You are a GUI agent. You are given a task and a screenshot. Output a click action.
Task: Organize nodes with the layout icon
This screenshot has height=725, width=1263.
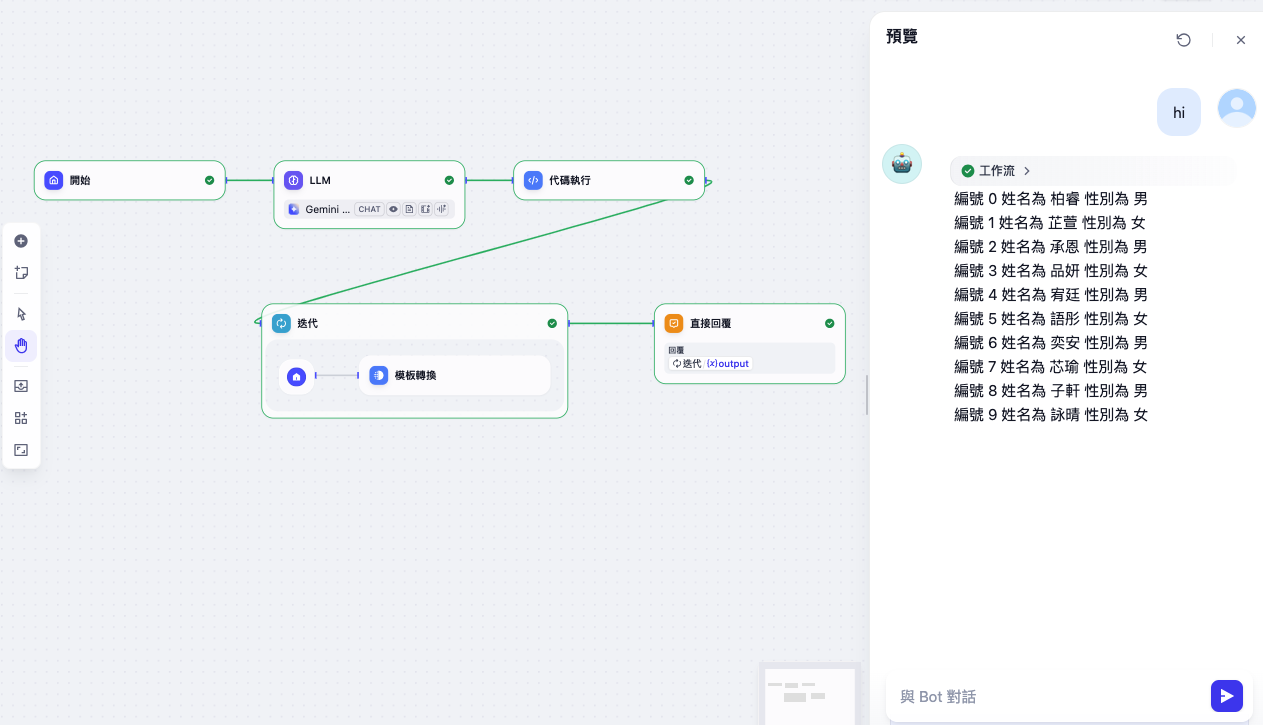click(21, 418)
